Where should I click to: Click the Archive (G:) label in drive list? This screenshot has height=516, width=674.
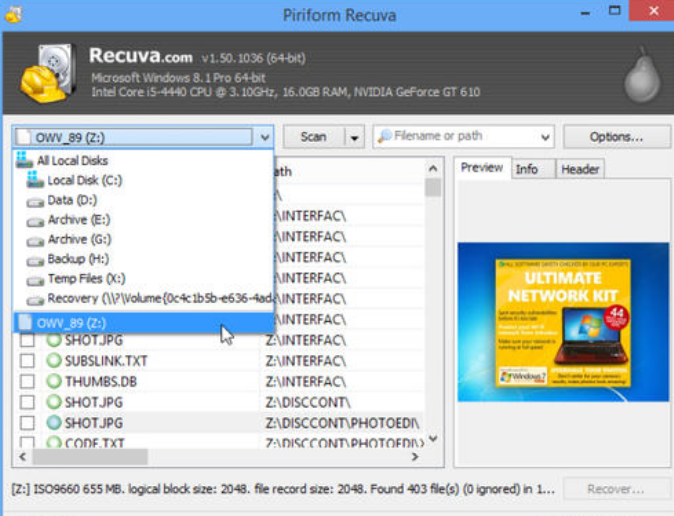point(79,239)
